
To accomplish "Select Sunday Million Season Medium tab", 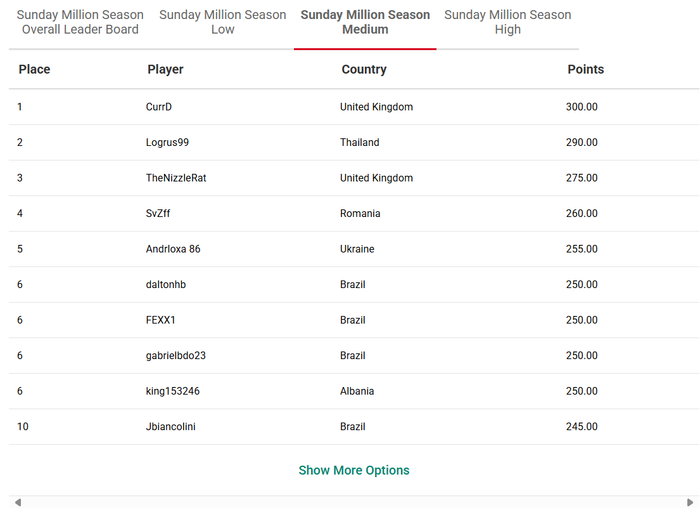I will tap(365, 22).
